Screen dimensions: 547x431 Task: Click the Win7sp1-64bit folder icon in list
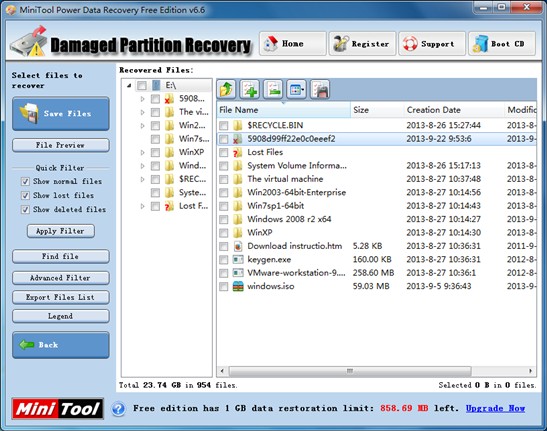238,206
